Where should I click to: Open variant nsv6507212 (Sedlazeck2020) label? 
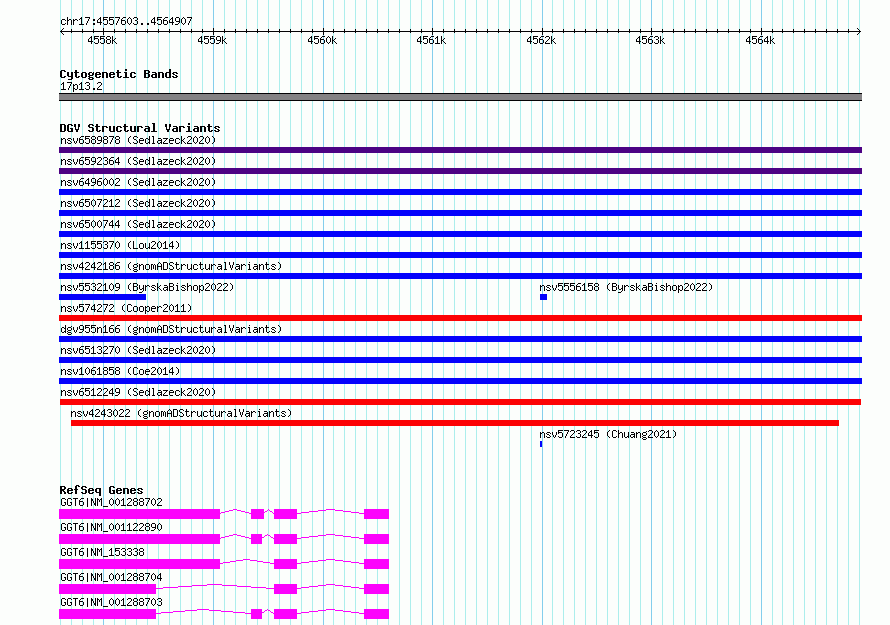(x=138, y=203)
